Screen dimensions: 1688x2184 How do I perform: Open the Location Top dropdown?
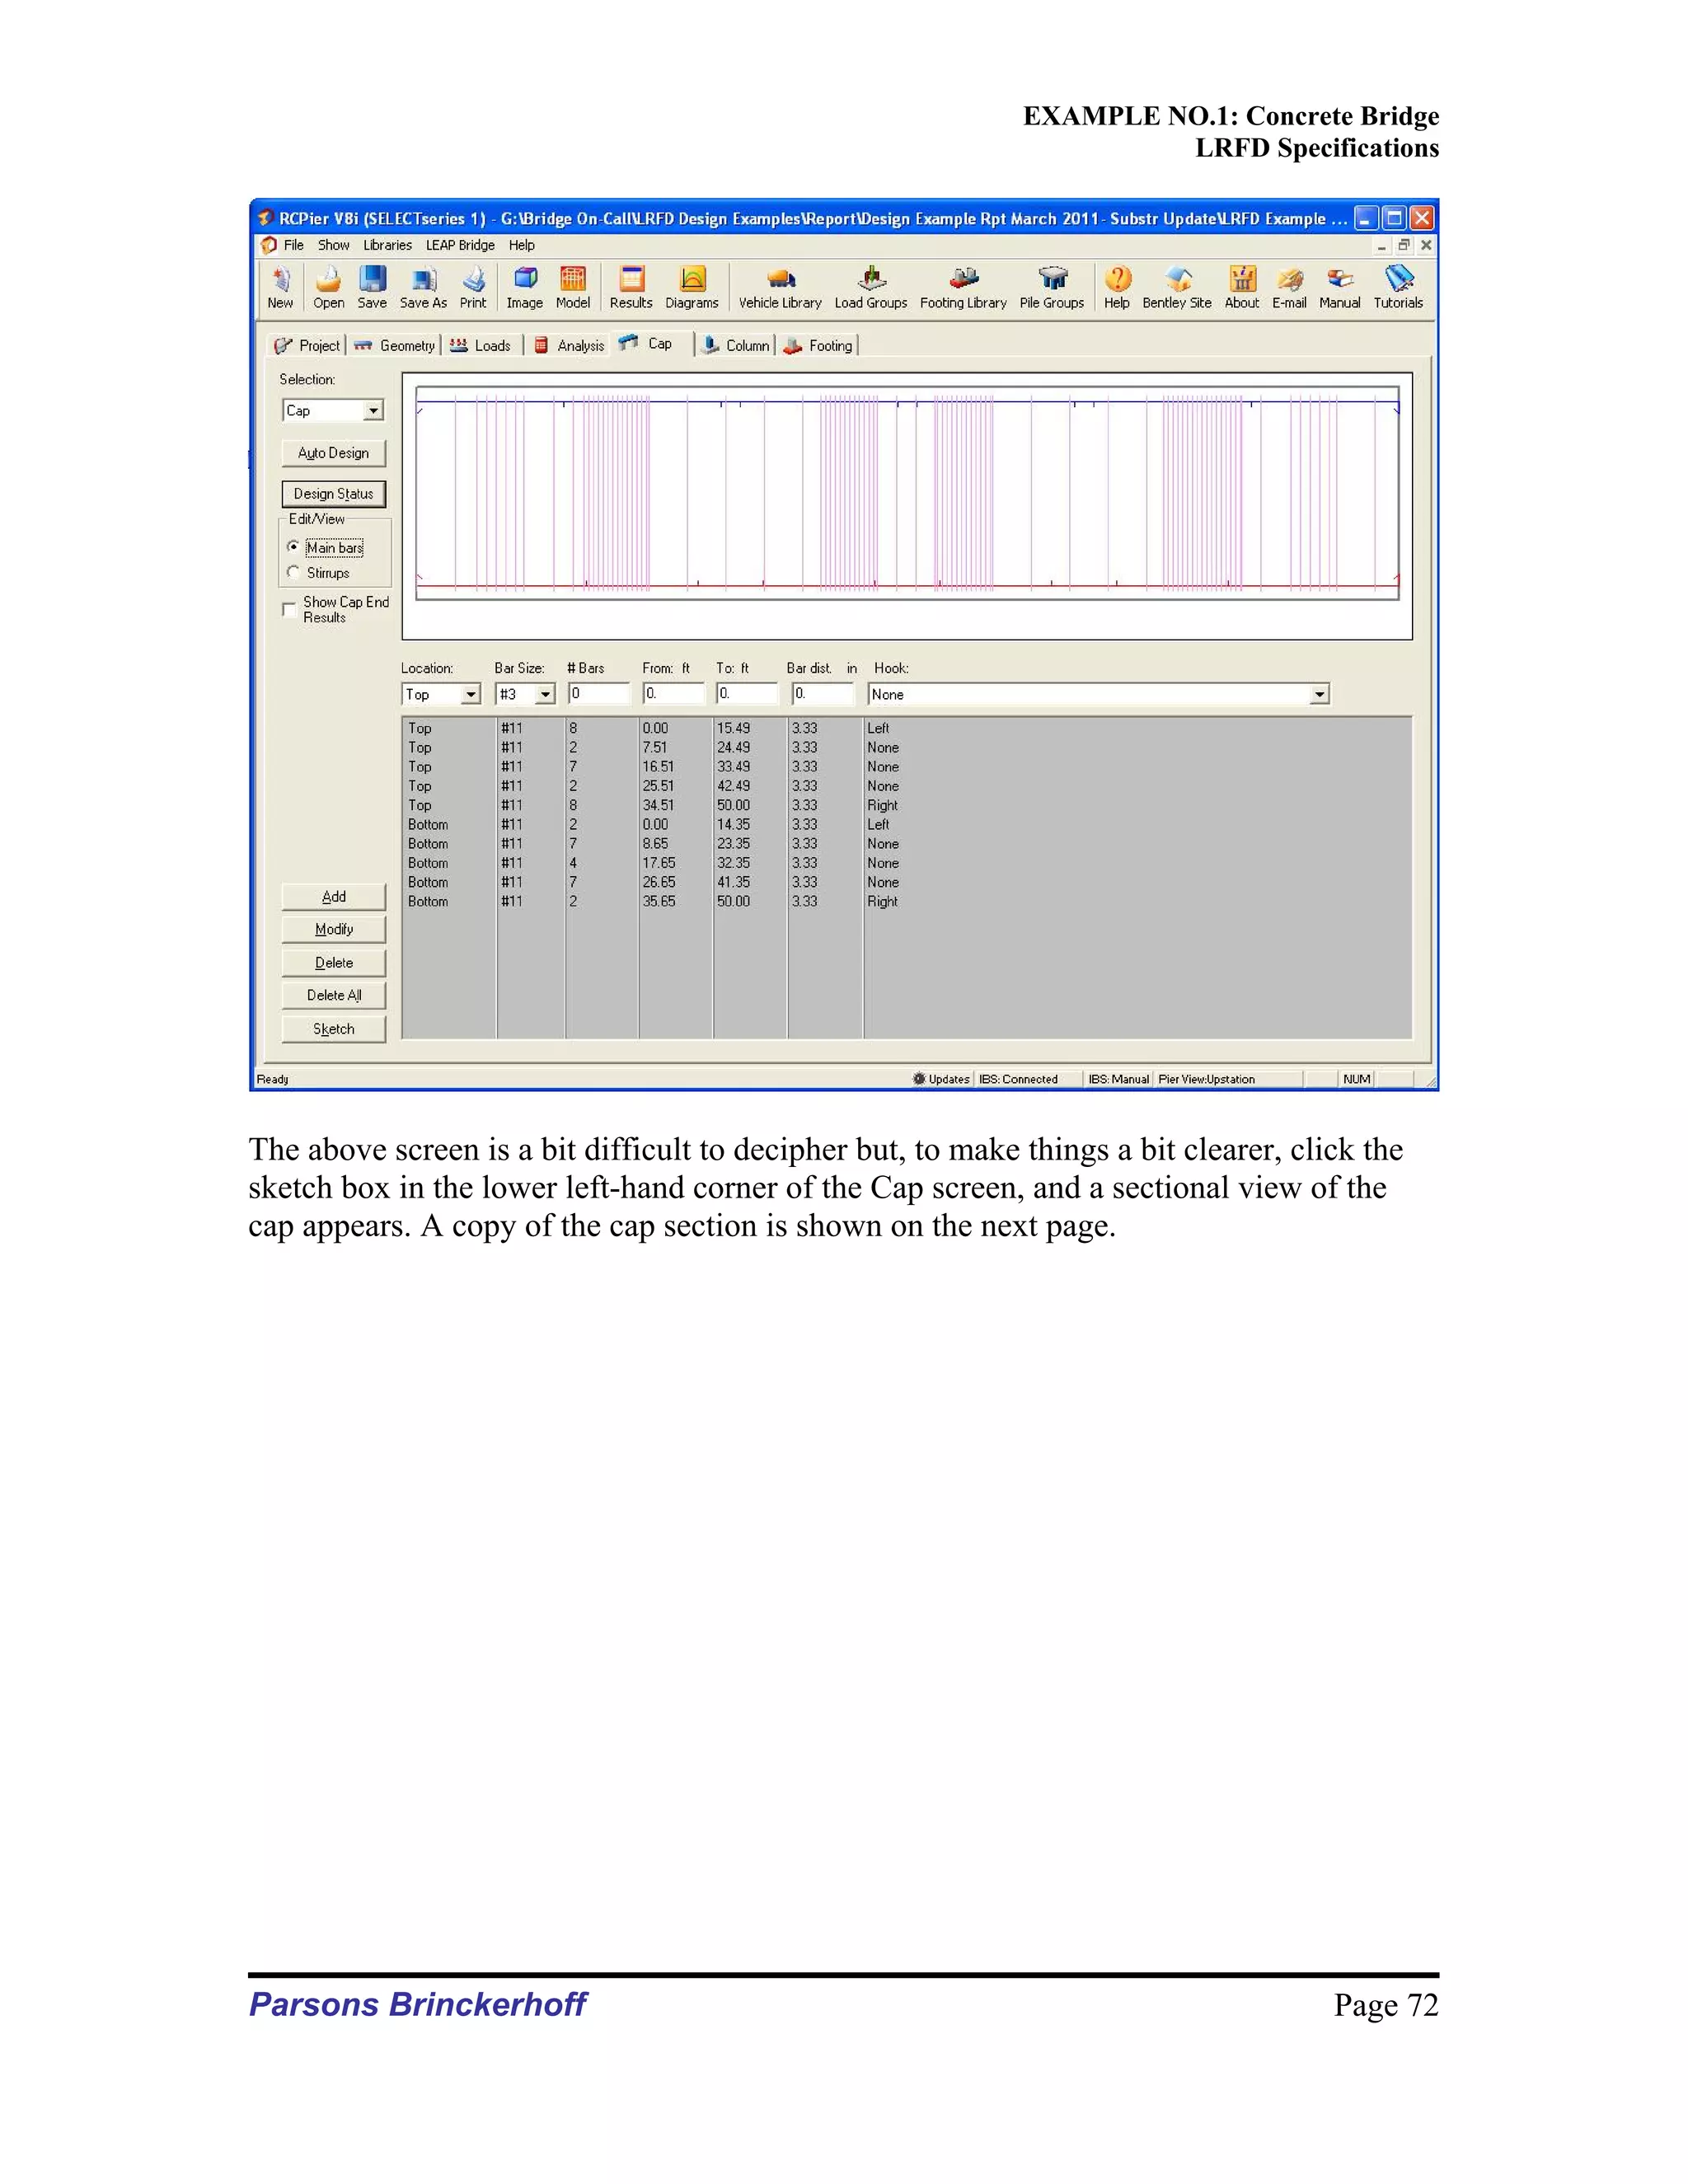[x=471, y=694]
